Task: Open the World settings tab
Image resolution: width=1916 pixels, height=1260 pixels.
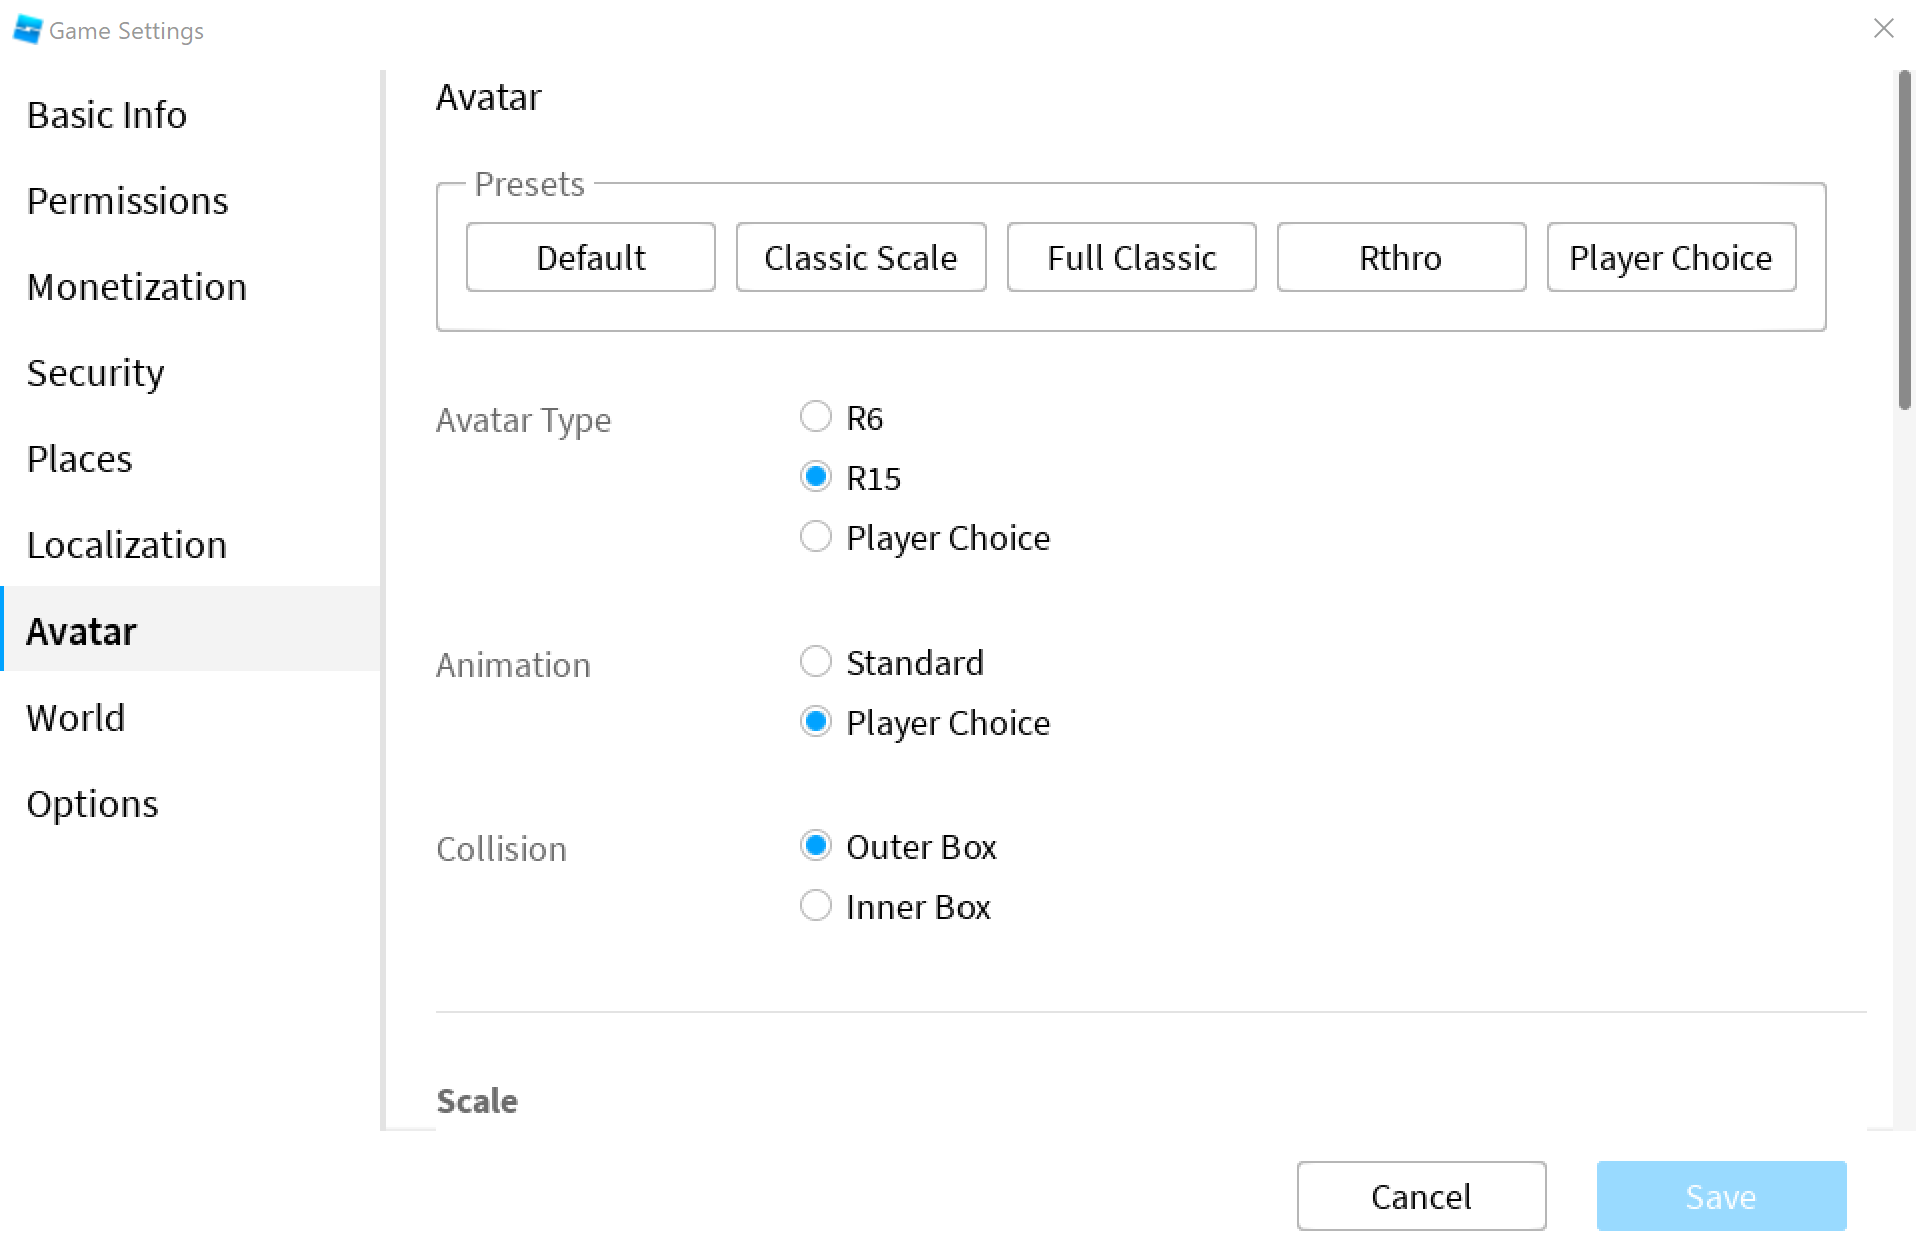Action: 76,718
